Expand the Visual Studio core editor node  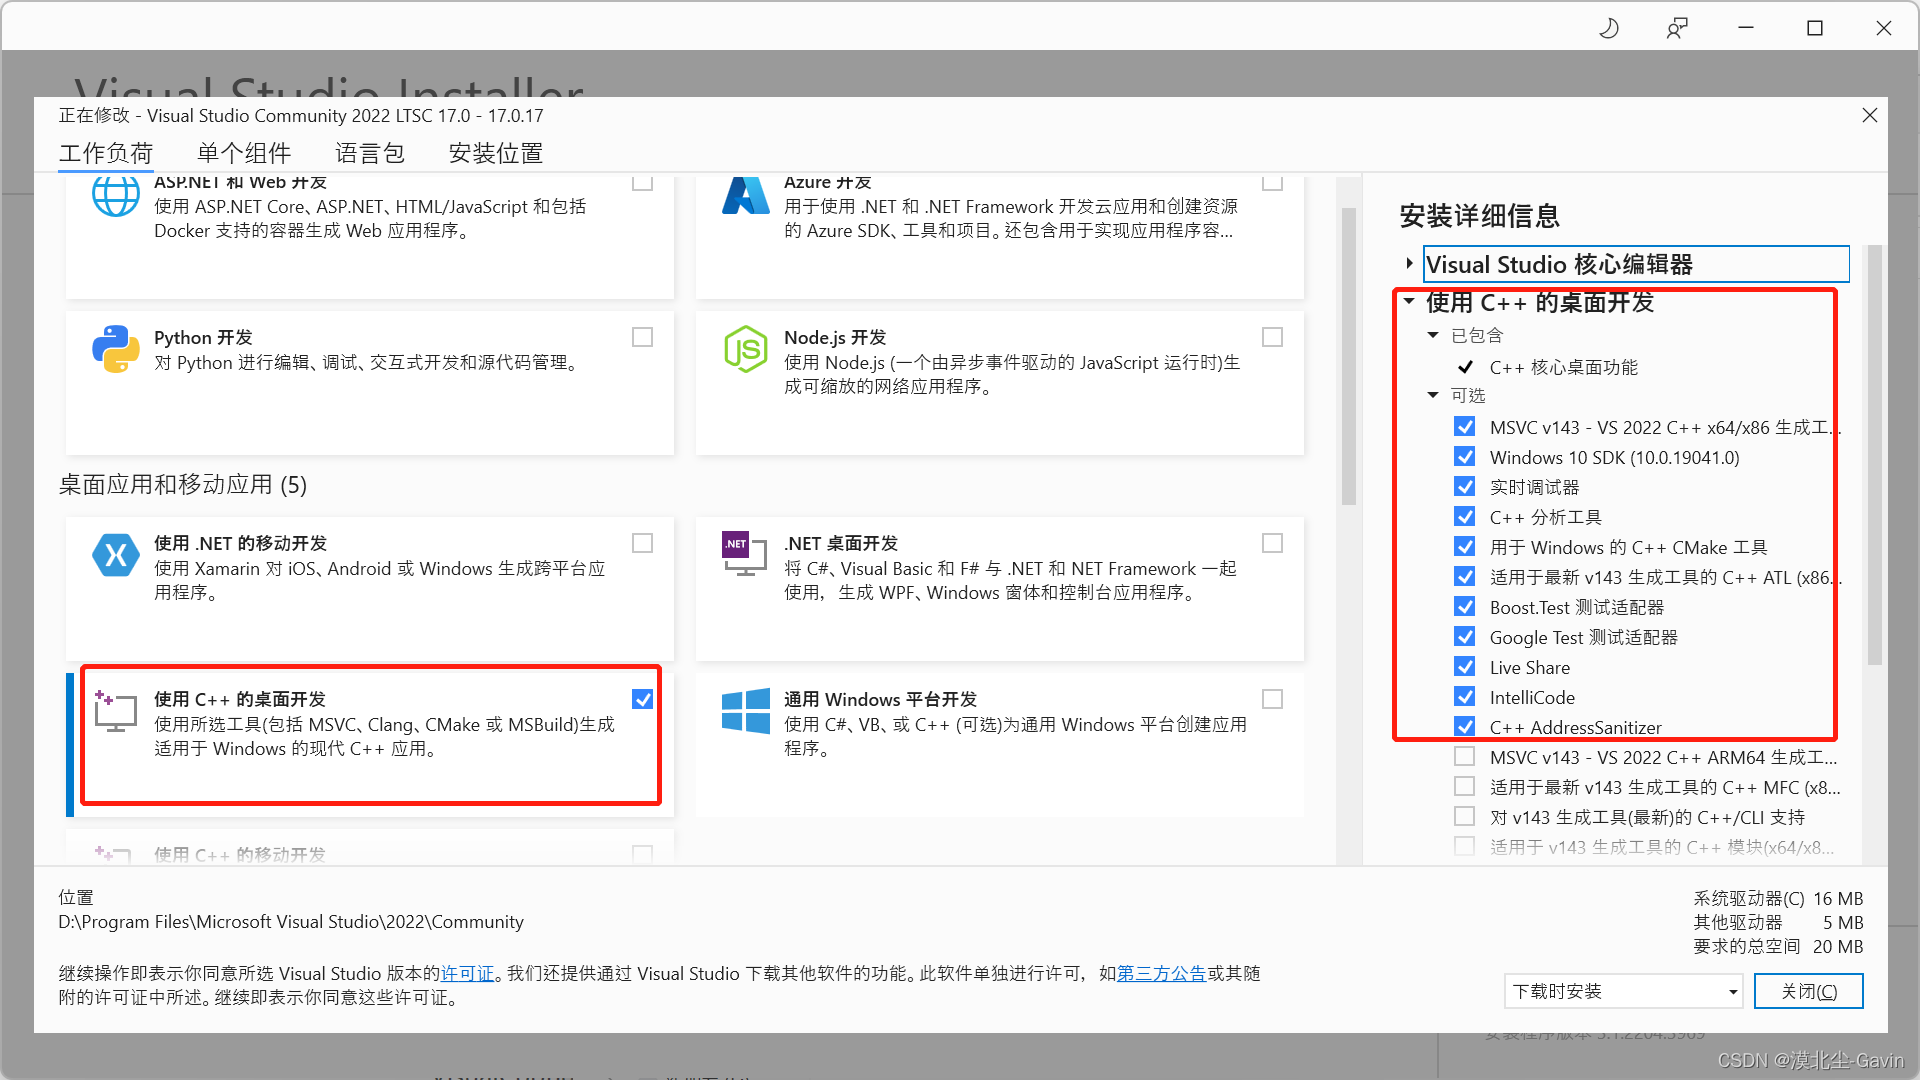tap(1409, 264)
